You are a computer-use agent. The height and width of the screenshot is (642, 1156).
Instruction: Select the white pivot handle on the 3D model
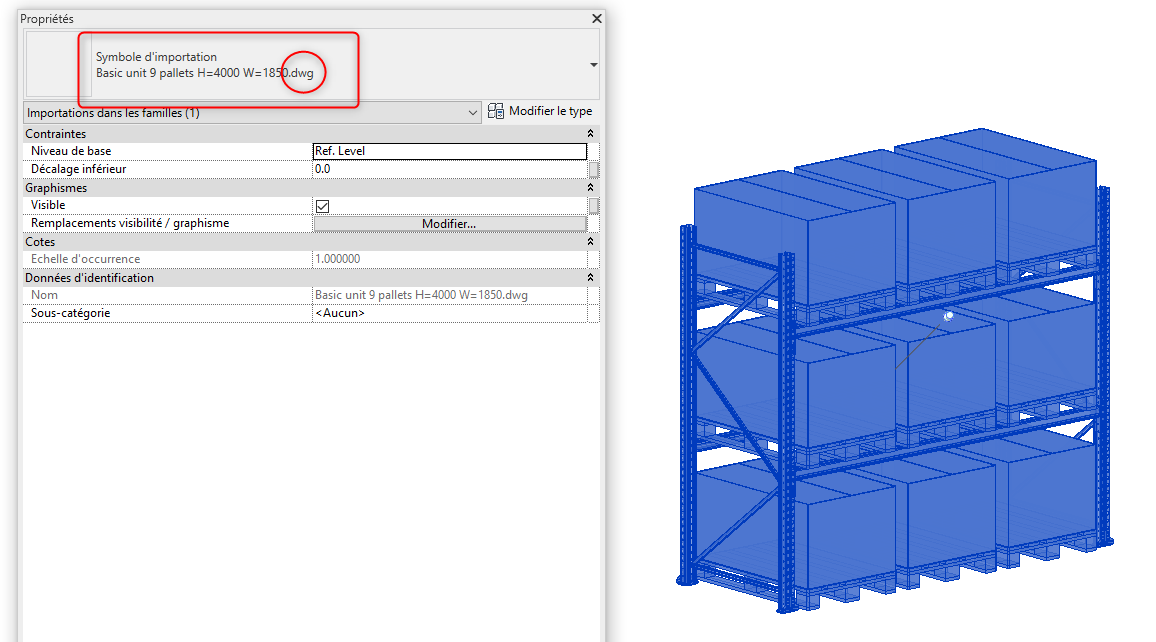pos(949,315)
